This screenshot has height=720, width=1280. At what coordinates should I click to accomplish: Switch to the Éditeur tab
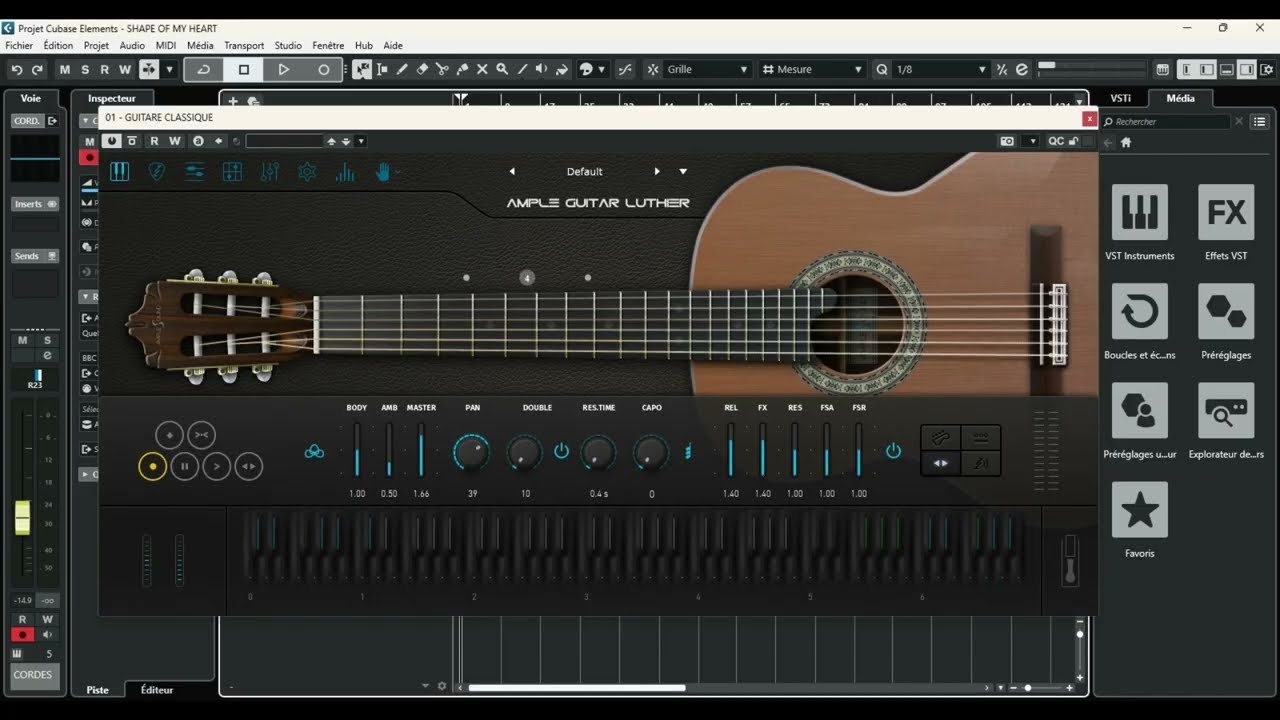point(157,690)
